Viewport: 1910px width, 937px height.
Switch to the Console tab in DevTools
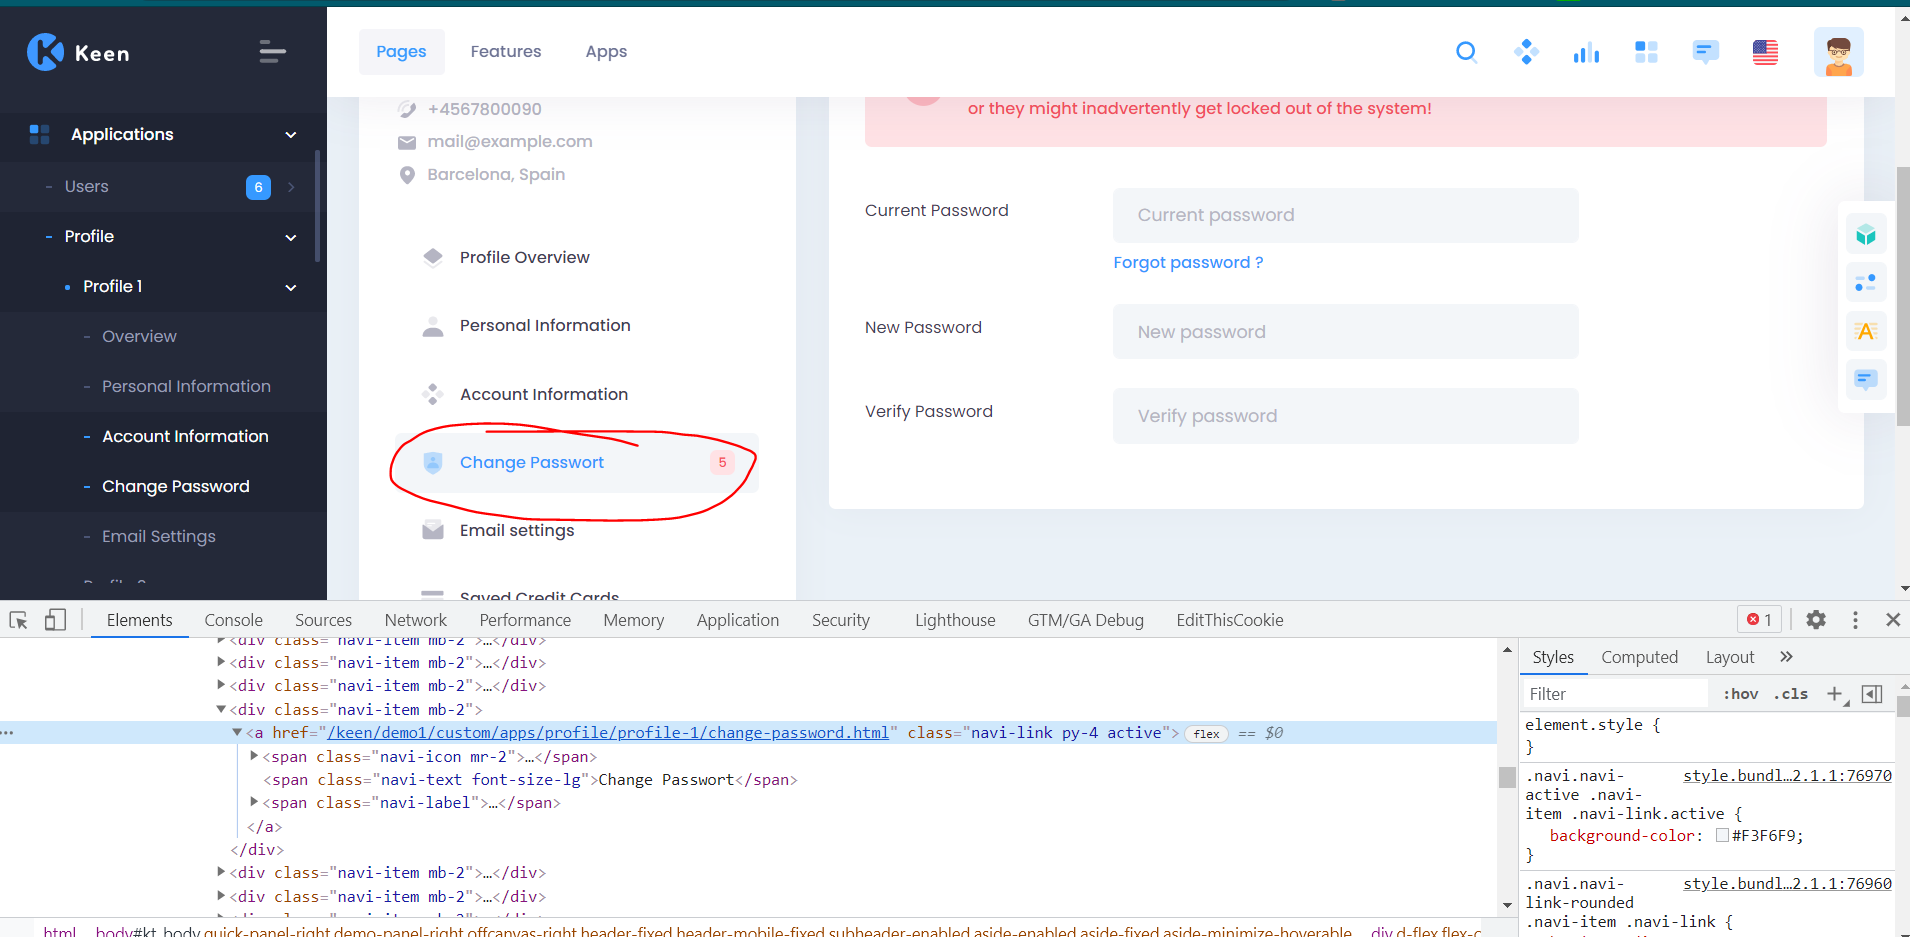pyautogui.click(x=233, y=619)
